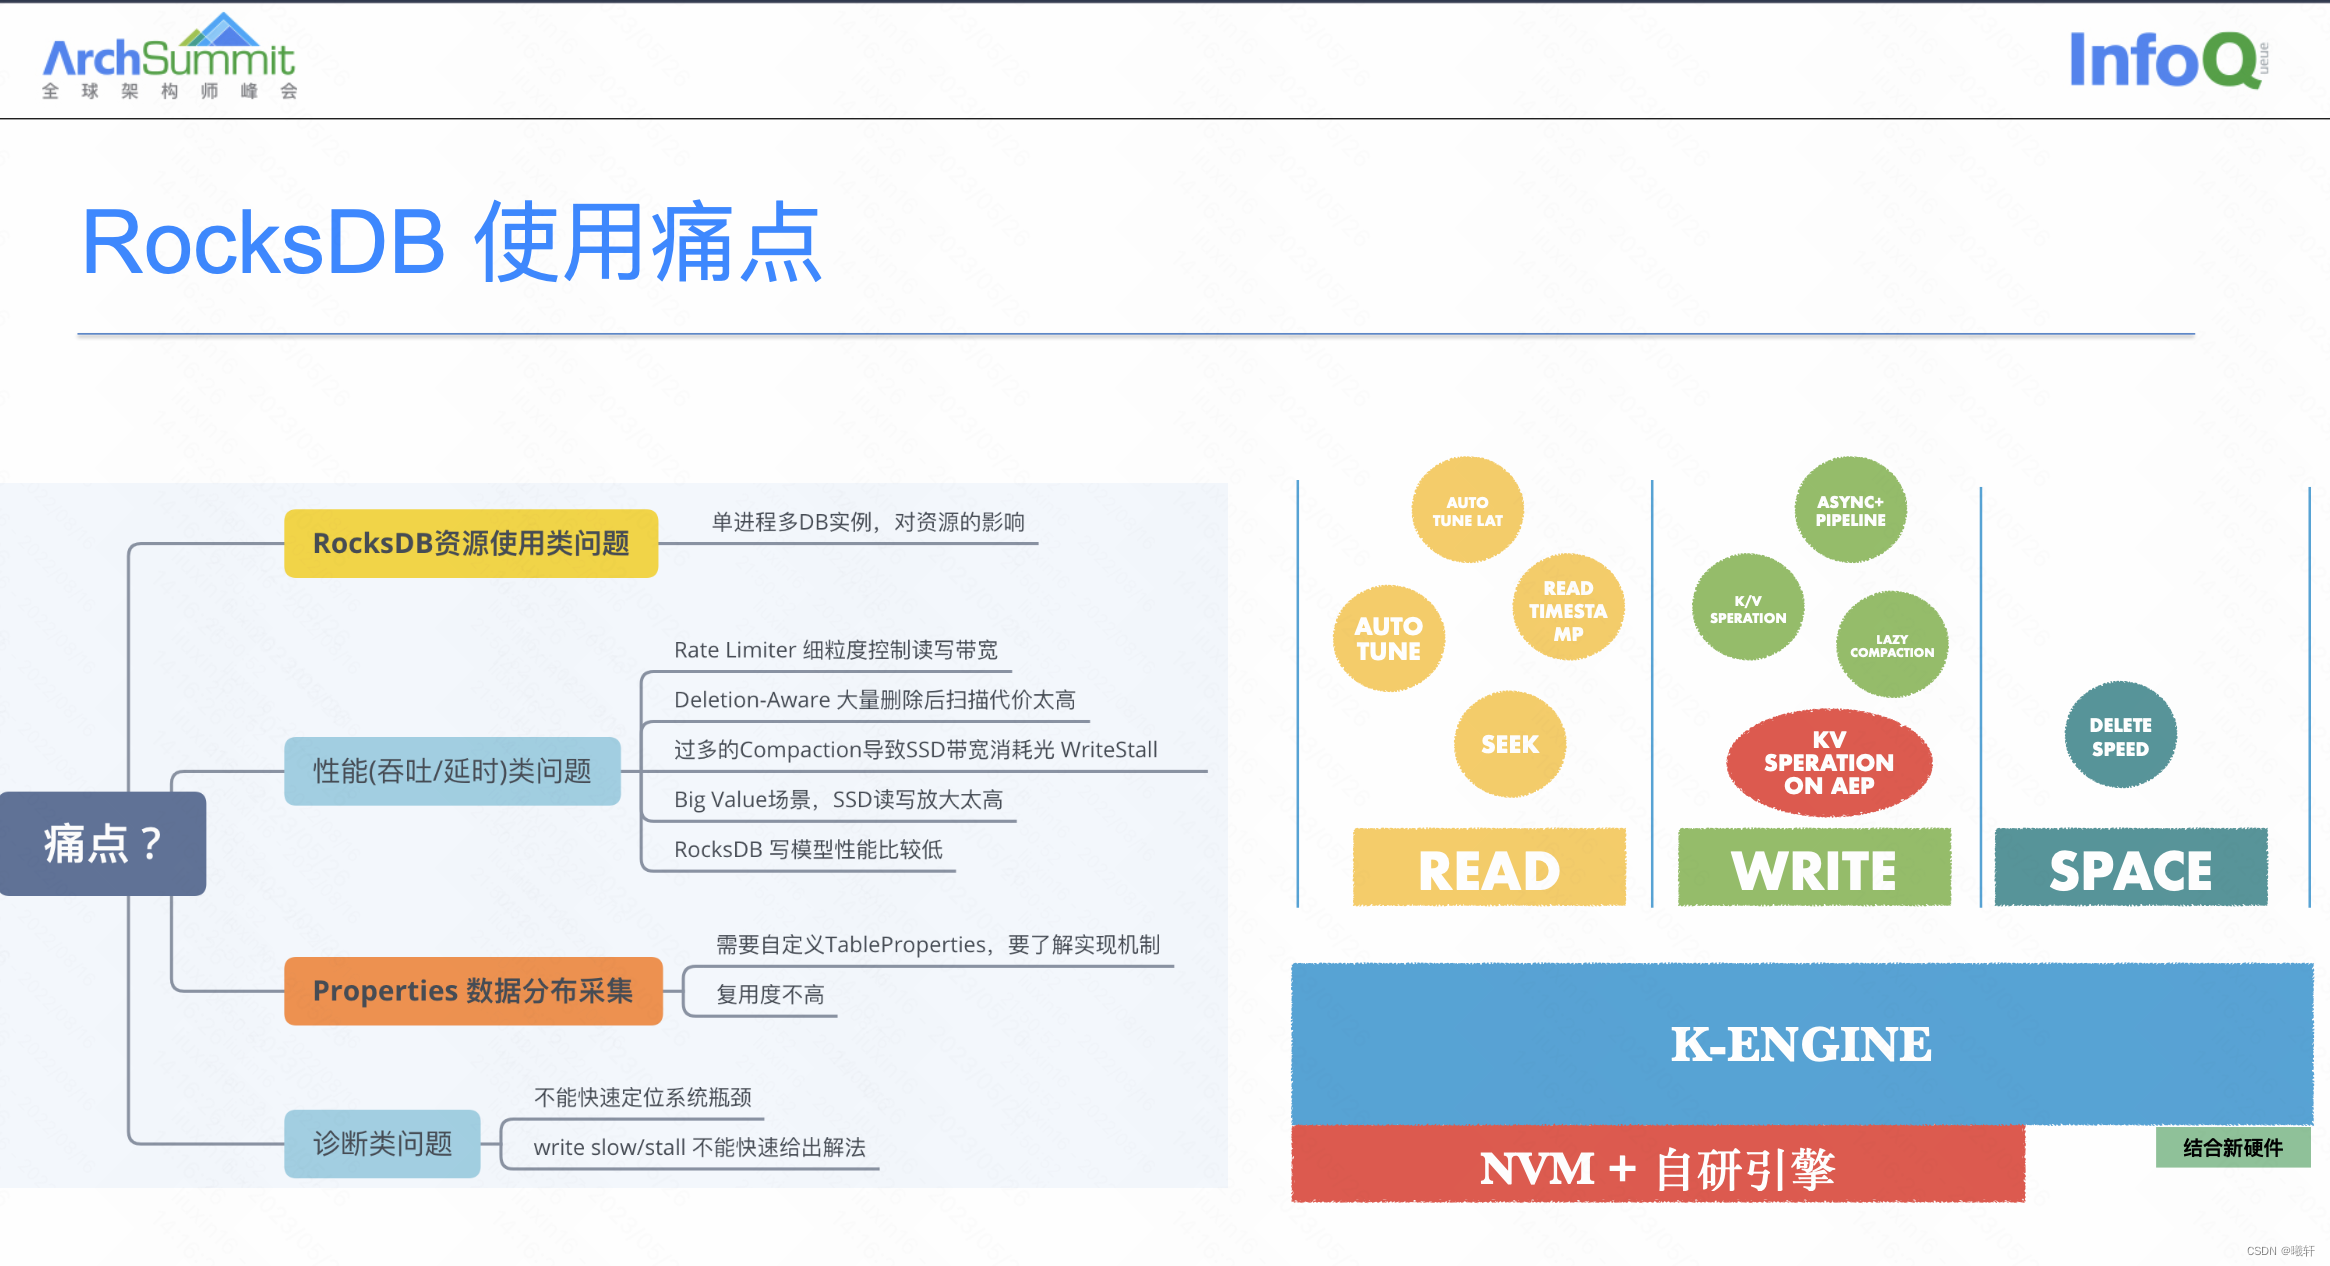Click the CSDN watermark credit text

[2280, 1251]
